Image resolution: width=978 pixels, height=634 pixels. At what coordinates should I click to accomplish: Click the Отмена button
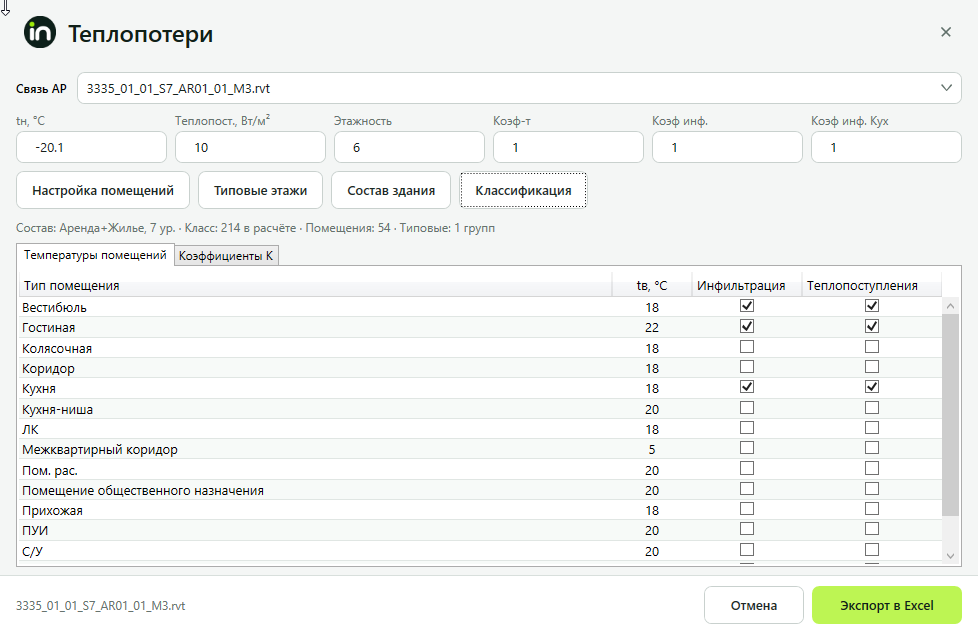(x=753, y=605)
